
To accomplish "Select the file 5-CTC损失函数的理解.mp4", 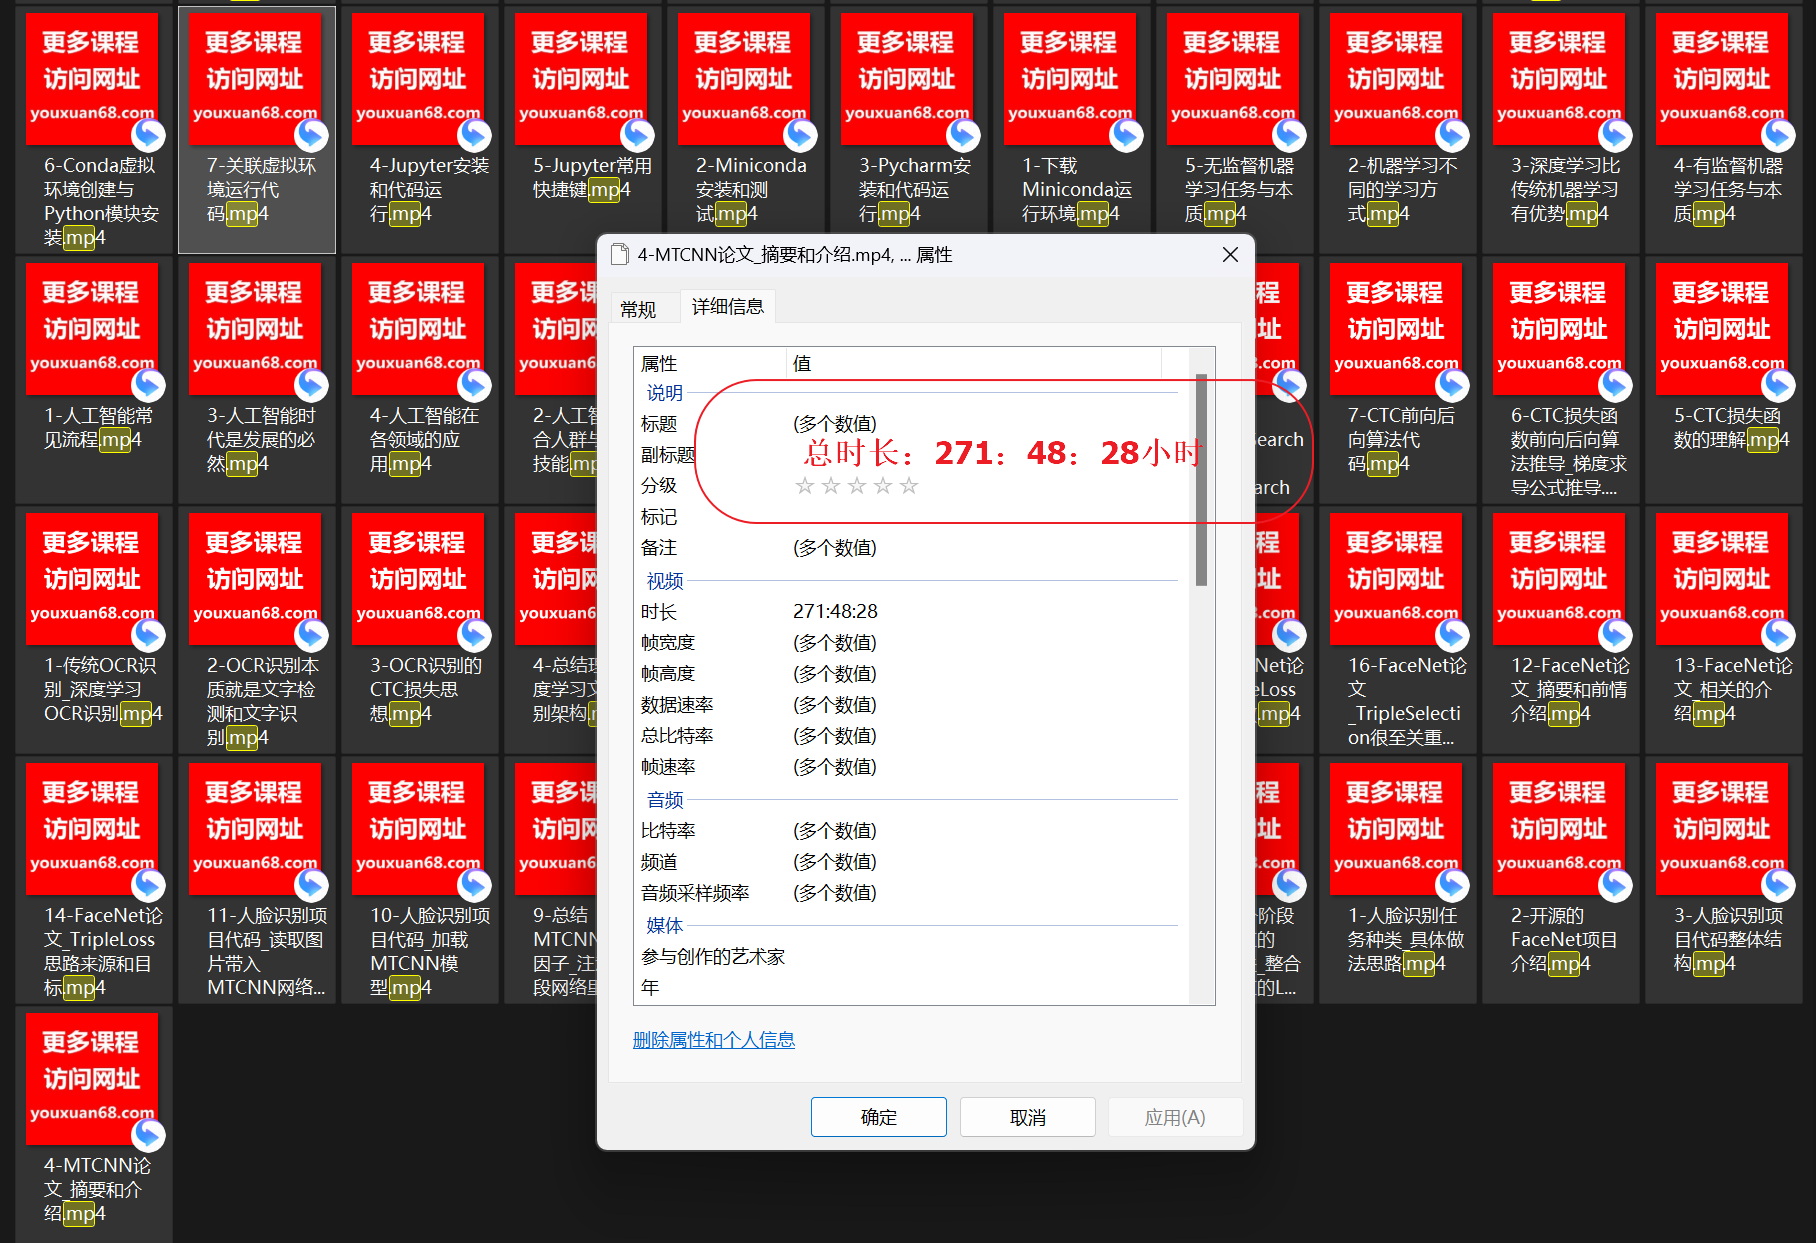I will [x=1723, y=380].
